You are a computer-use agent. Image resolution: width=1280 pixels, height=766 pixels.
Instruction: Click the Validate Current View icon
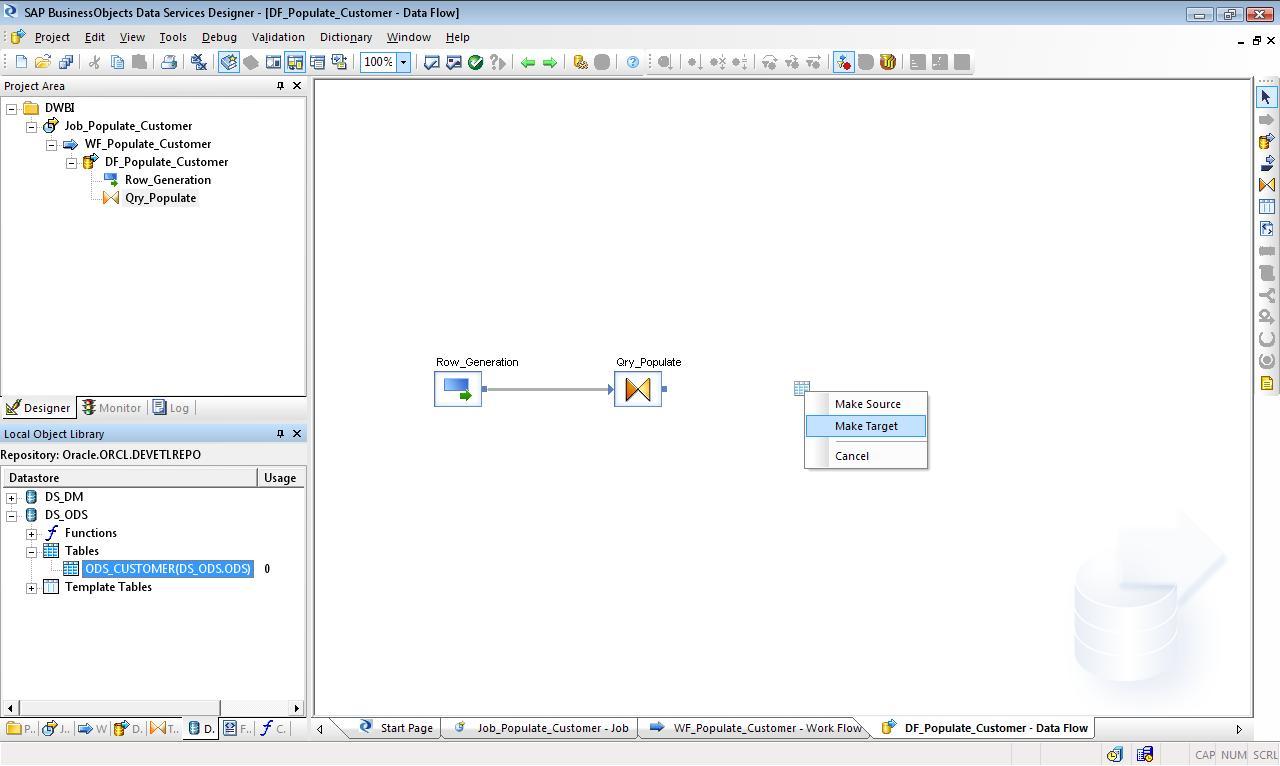click(x=432, y=62)
